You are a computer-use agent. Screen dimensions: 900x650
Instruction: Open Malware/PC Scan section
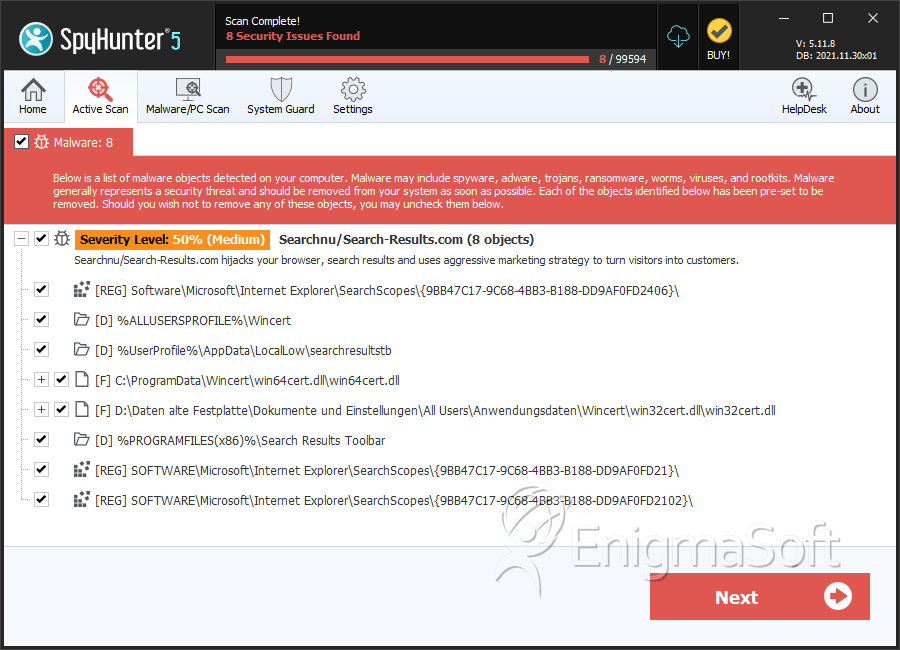point(188,97)
